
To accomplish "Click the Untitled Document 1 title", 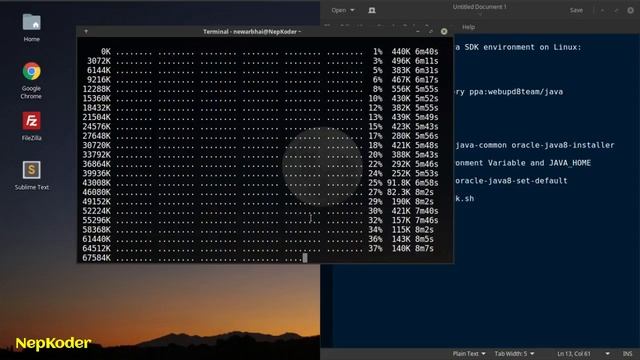I will click(479, 7).
